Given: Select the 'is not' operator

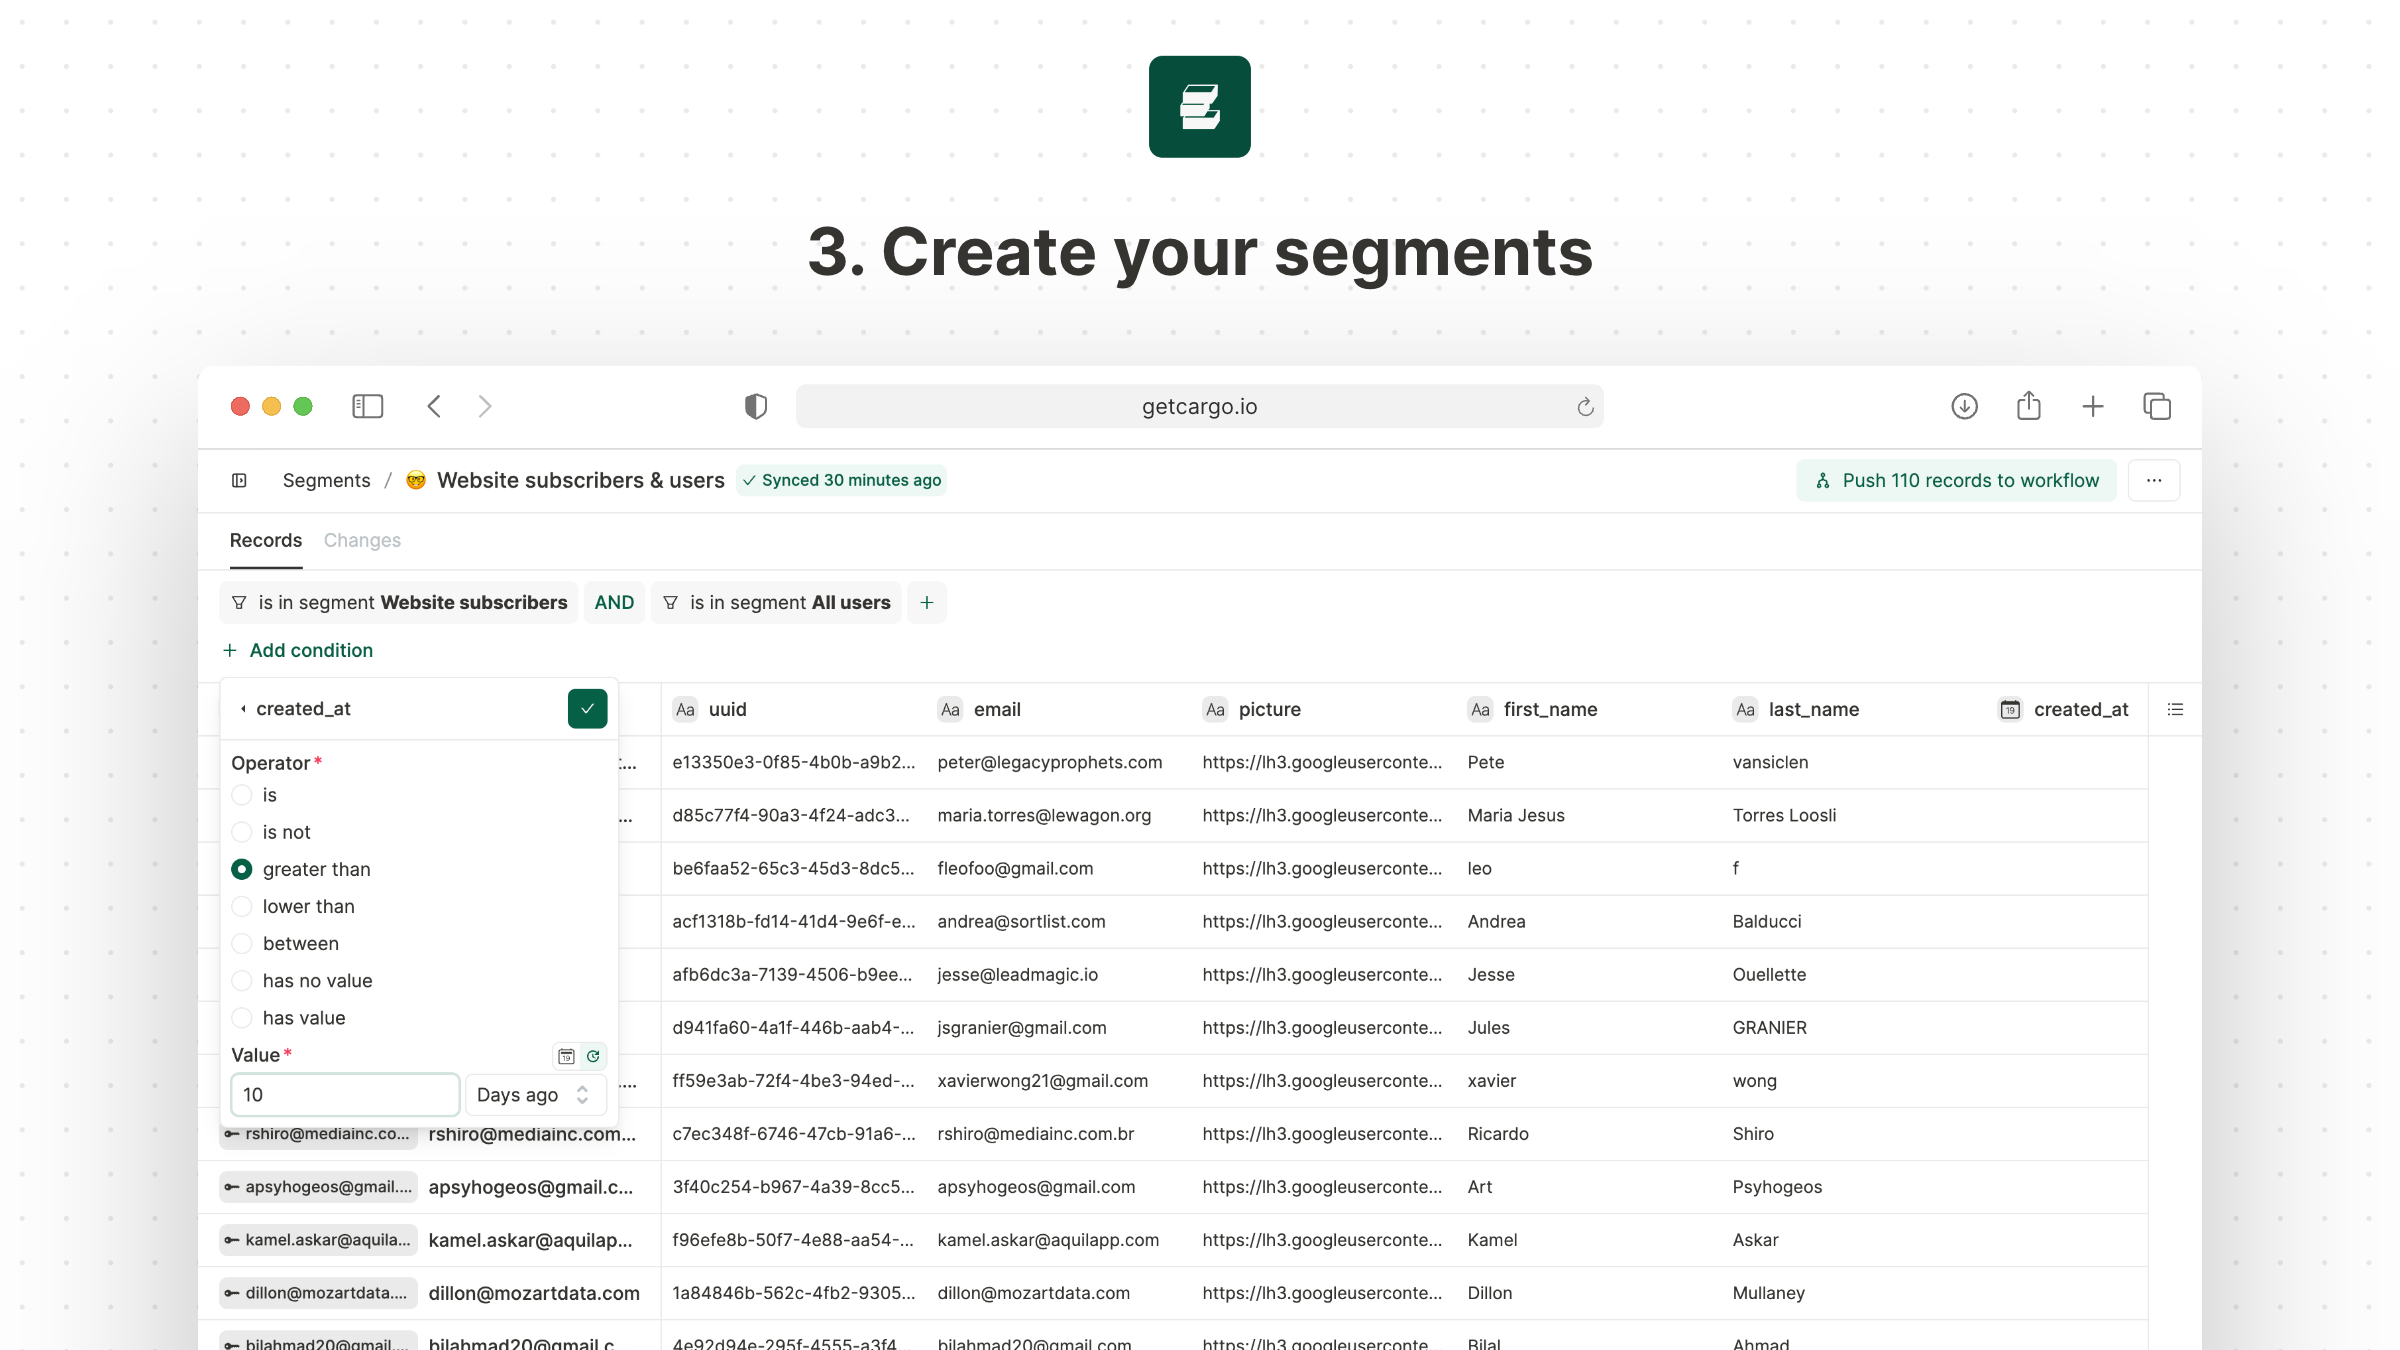Looking at the screenshot, I should coord(242,832).
